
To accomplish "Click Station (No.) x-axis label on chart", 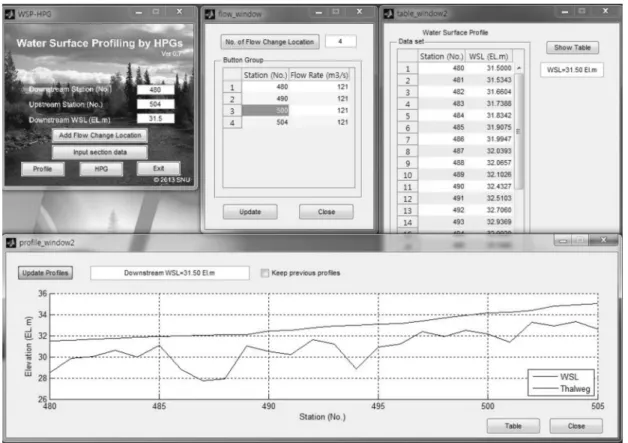I will tap(322, 417).
